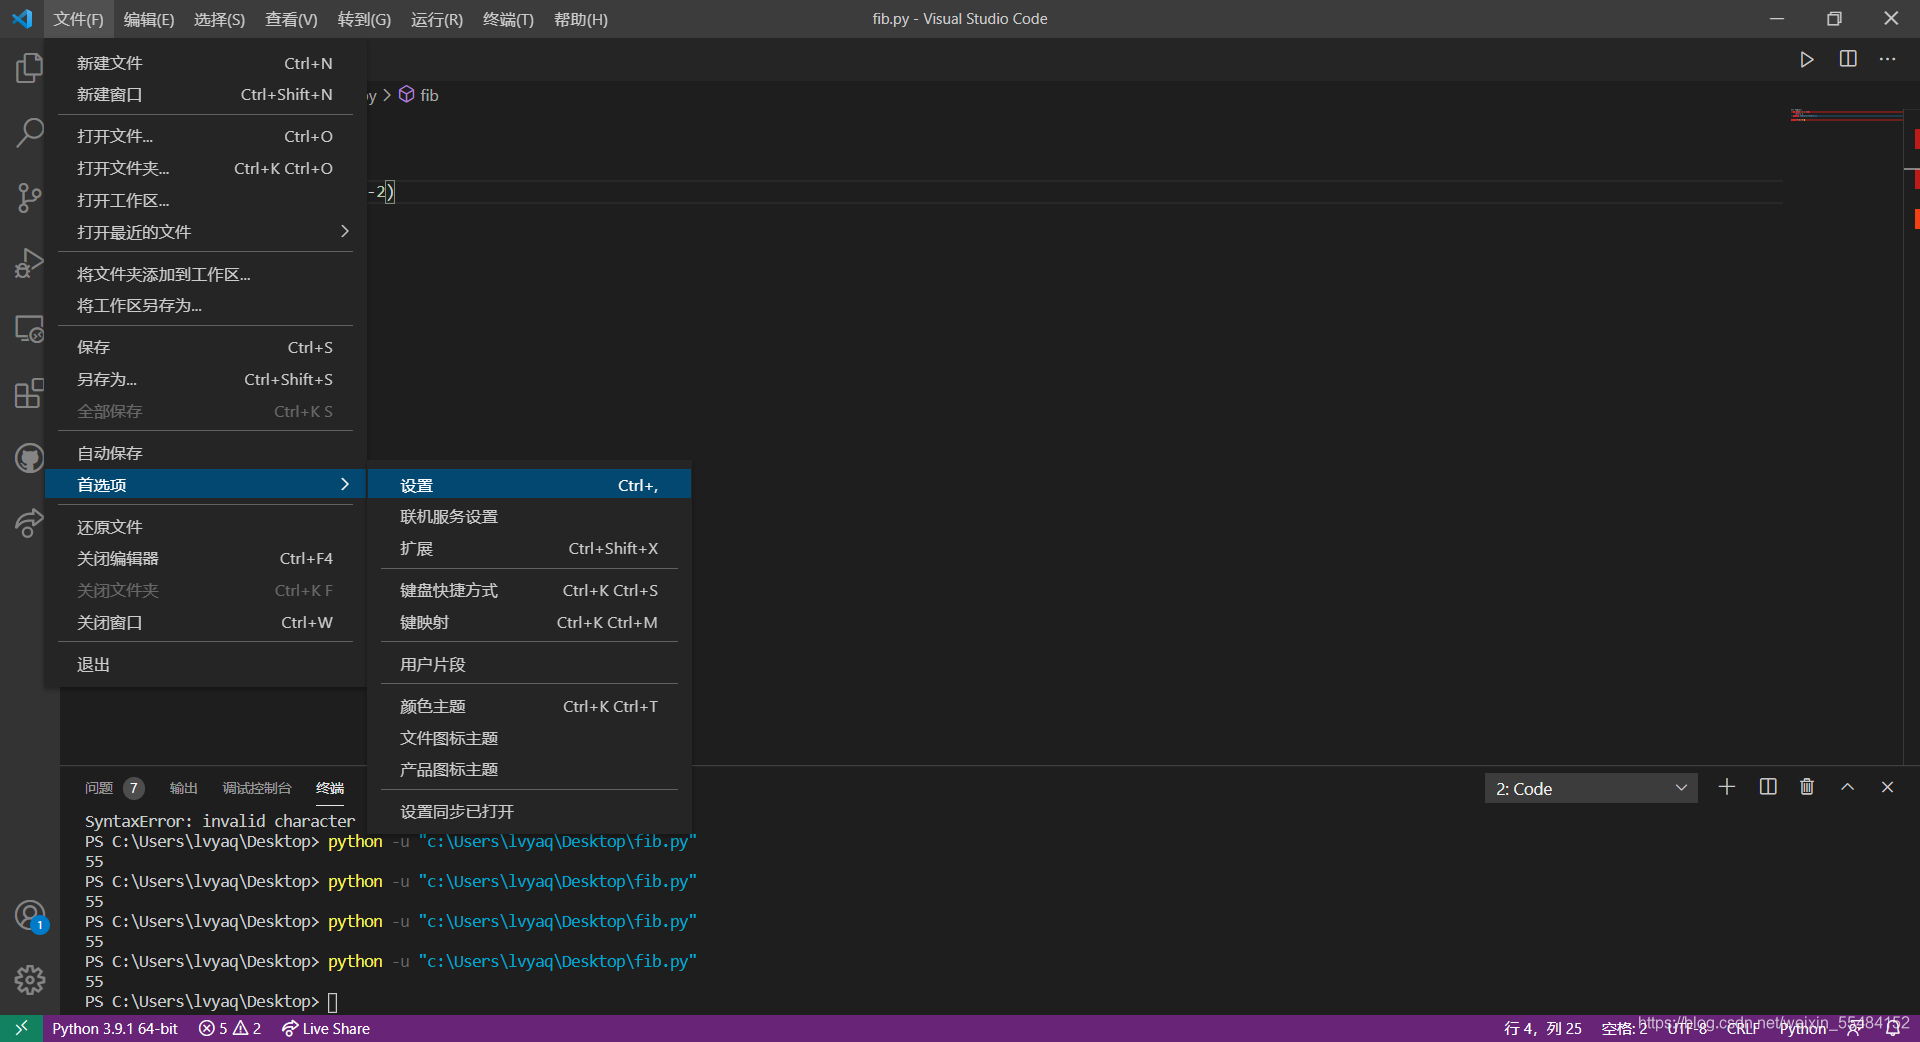Switch to the 输出 panel tab
Viewport: 1920px width, 1042px height.
tap(183, 788)
